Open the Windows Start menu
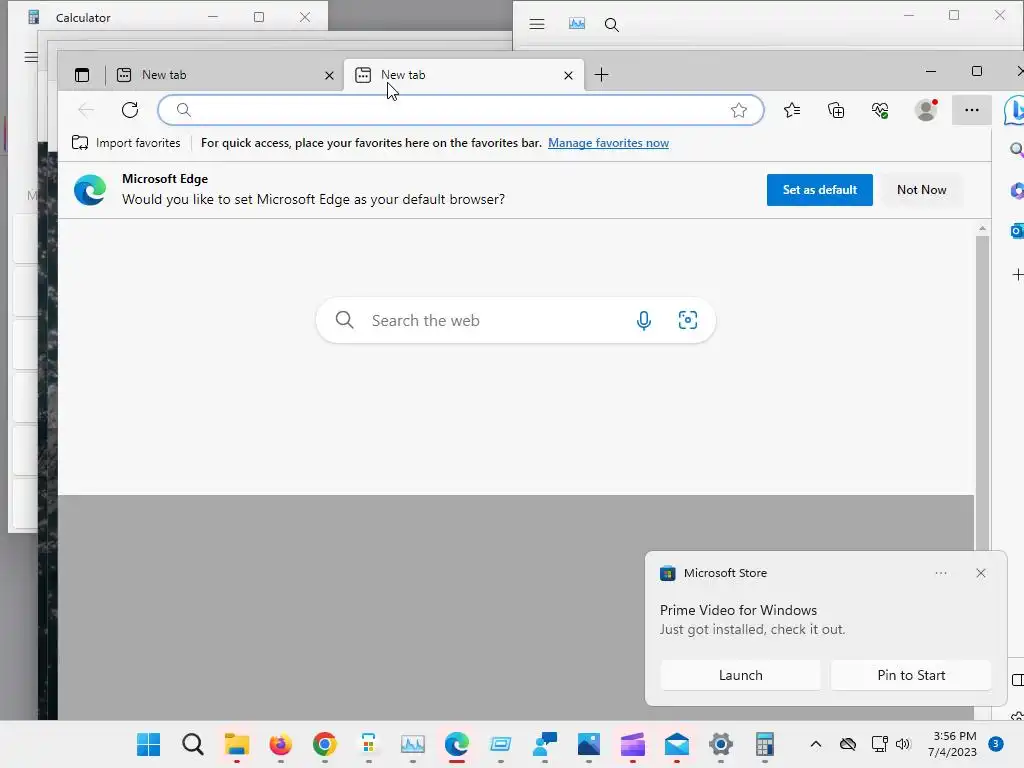The height and width of the screenshot is (768, 1024). [148, 744]
